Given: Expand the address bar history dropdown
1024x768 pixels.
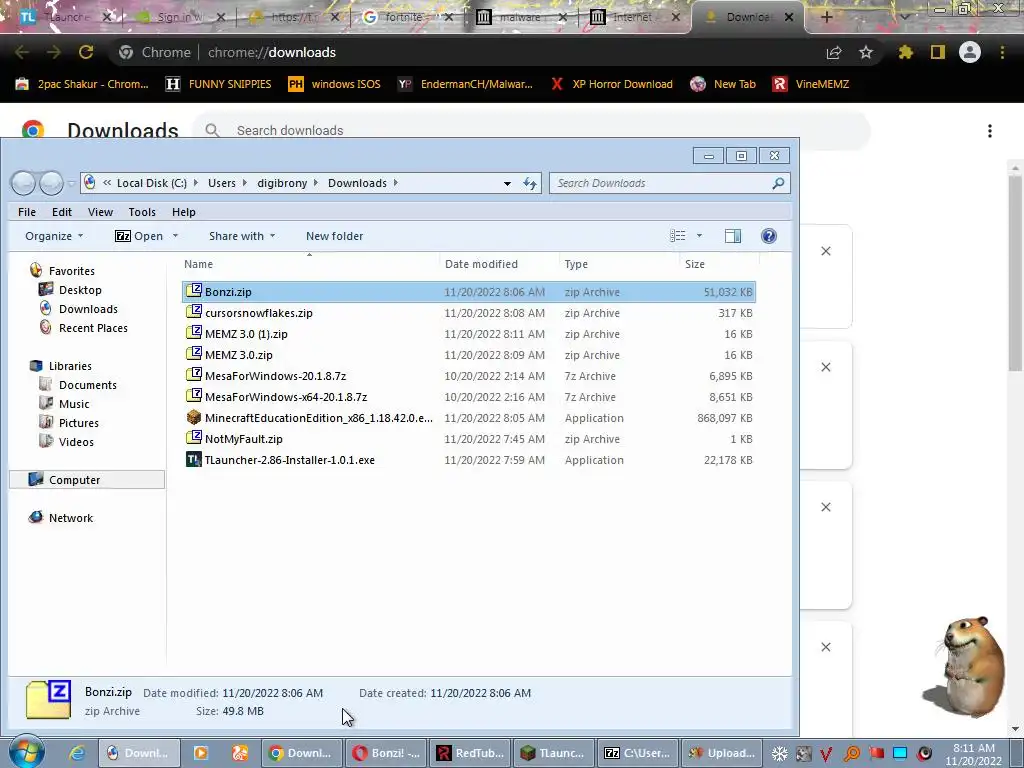Looking at the screenshot, I should 507,184.
